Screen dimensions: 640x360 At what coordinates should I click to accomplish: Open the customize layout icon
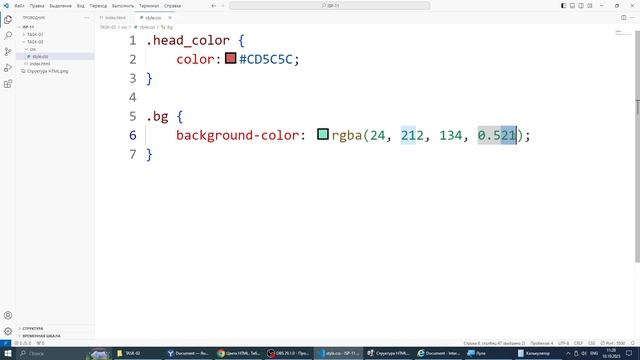click(x=590, y=6)
